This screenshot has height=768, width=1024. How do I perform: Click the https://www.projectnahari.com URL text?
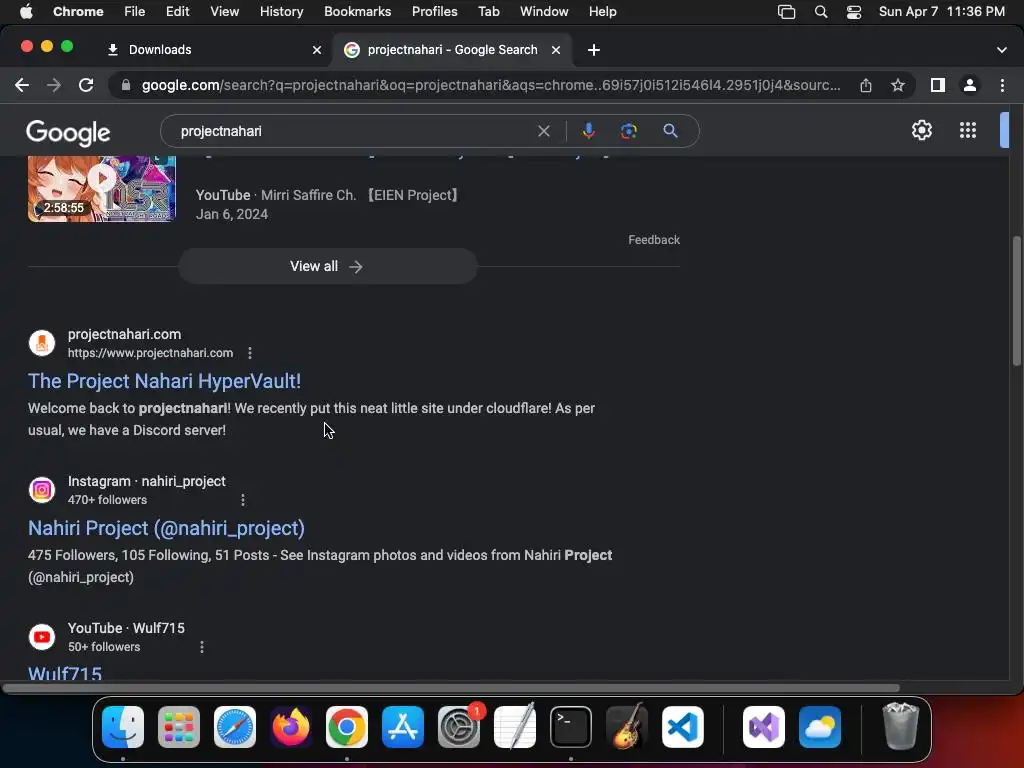point(150,353)
